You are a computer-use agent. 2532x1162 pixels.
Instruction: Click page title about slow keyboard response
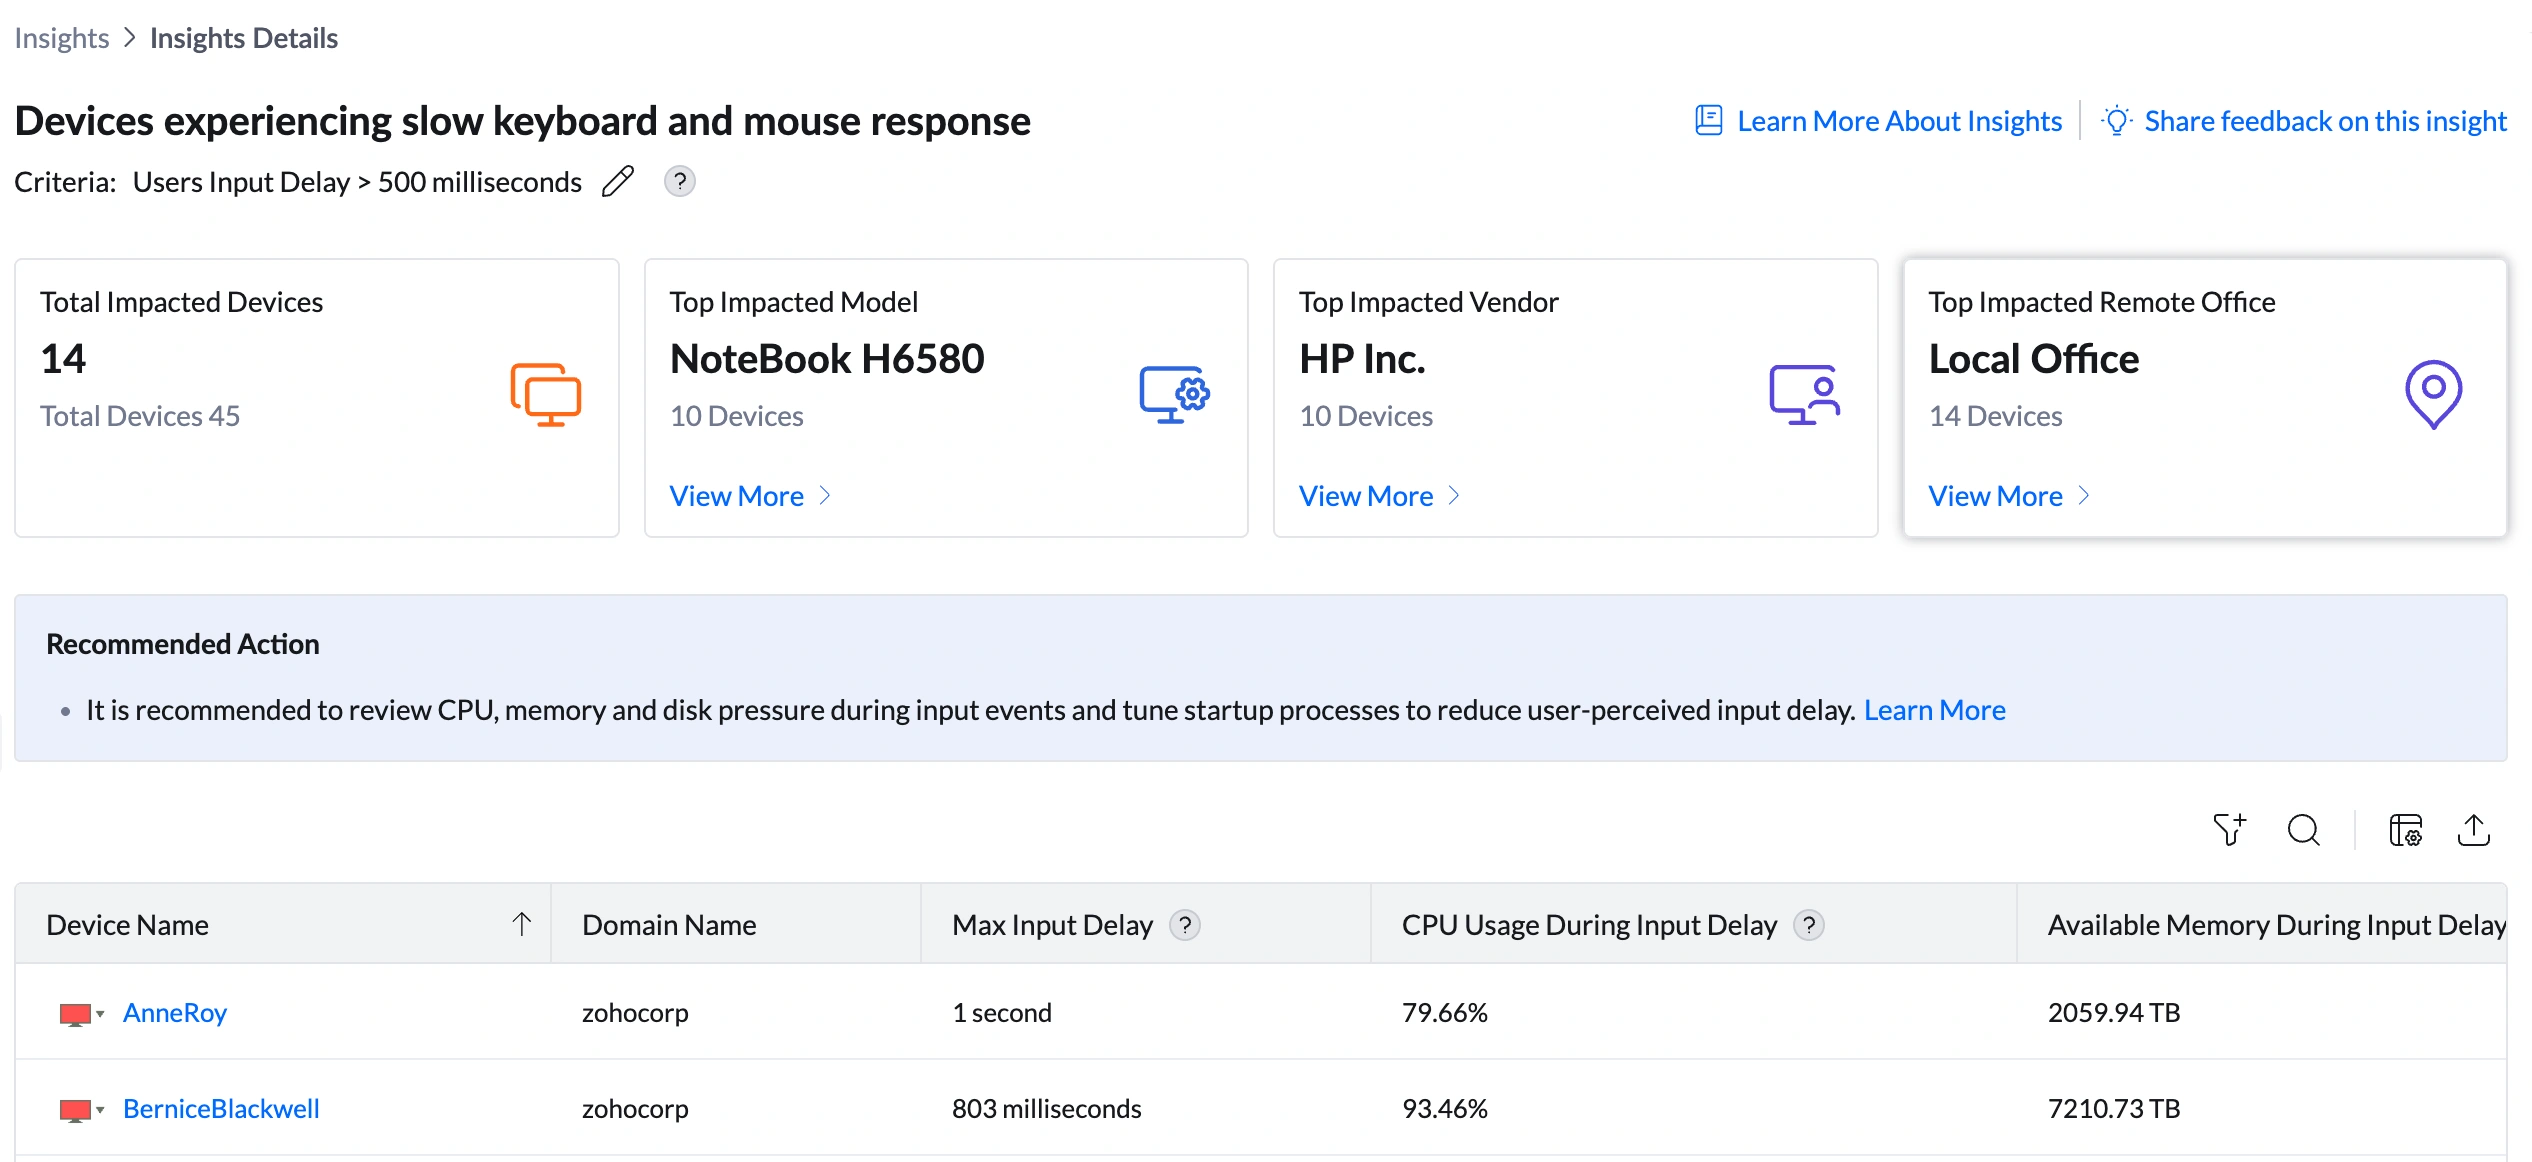point(522,121)
